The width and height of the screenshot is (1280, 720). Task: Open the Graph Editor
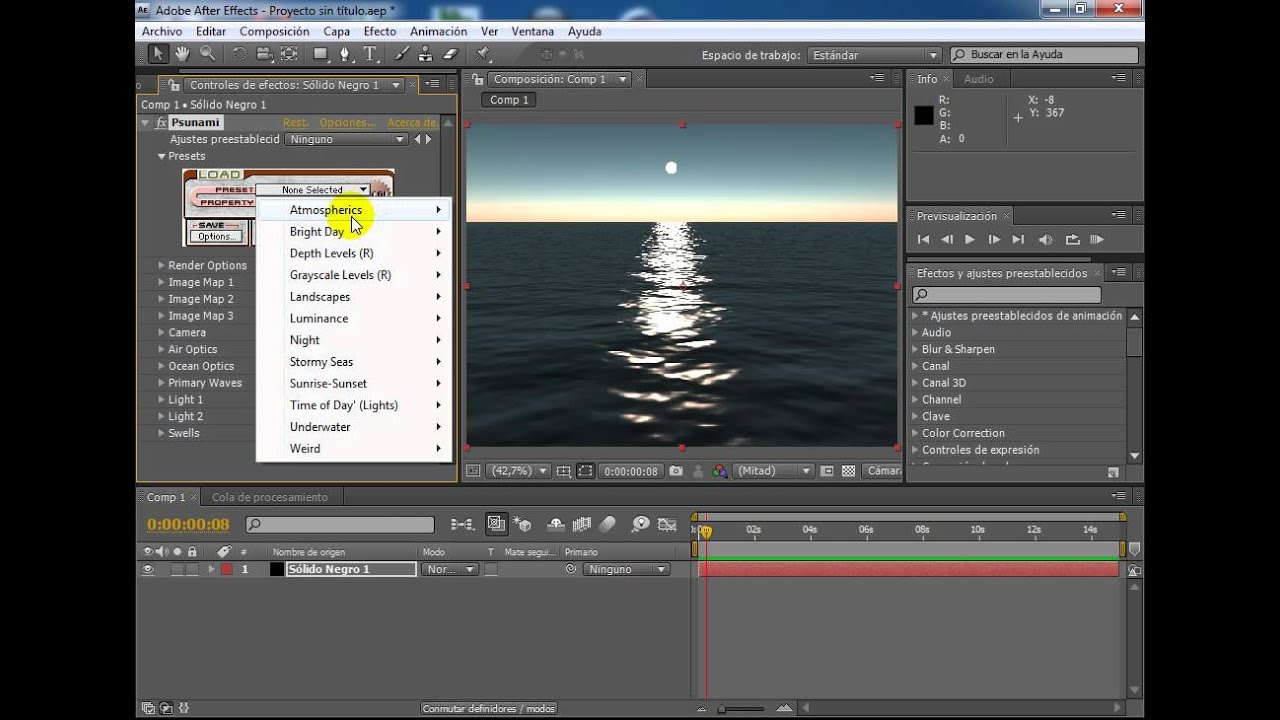tap(668, 524)
